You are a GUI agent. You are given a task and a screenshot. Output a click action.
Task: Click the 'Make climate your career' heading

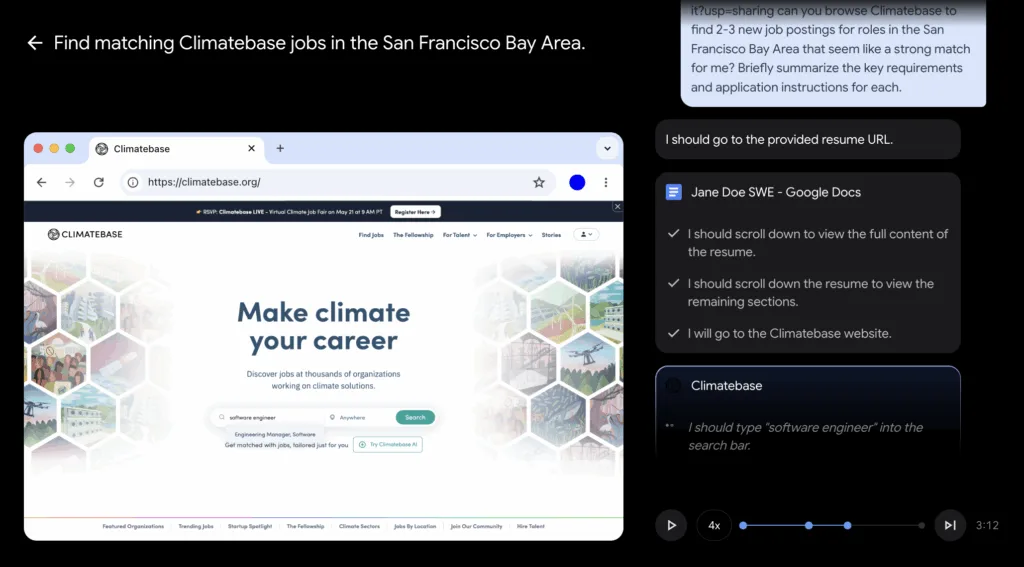coord(323,327)
